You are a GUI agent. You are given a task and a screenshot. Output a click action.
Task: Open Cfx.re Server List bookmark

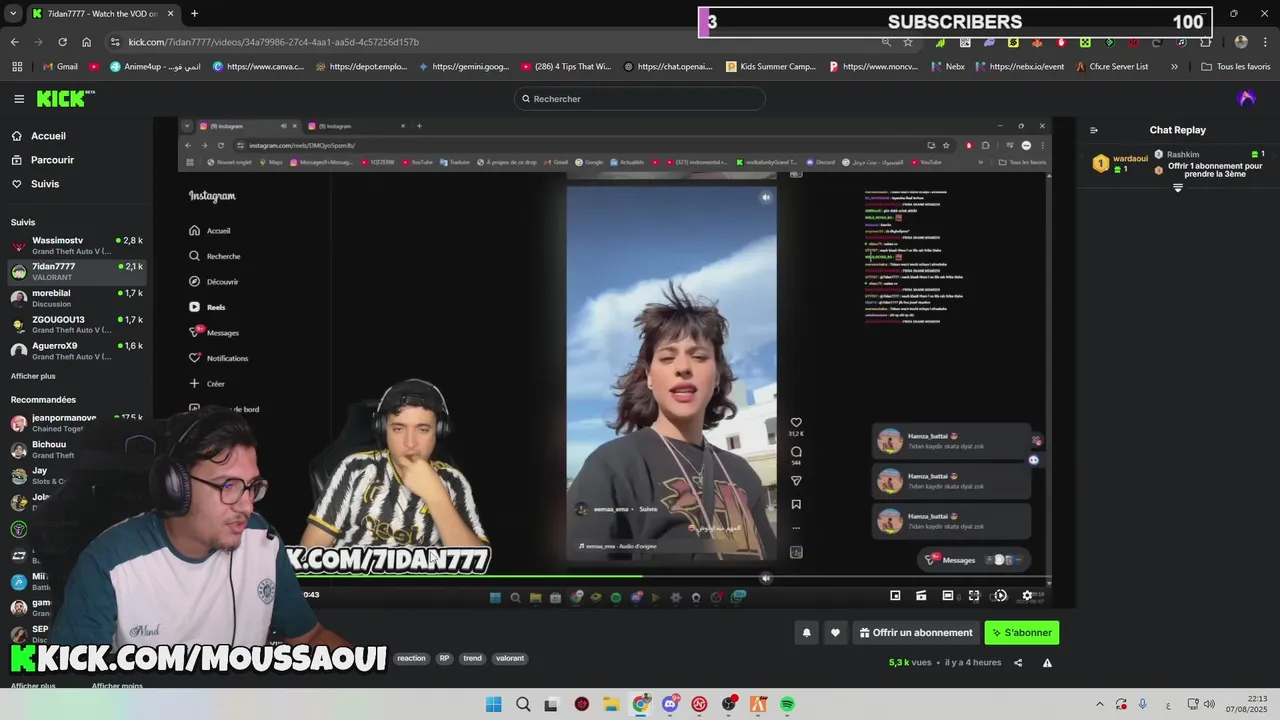point(1112,66)
